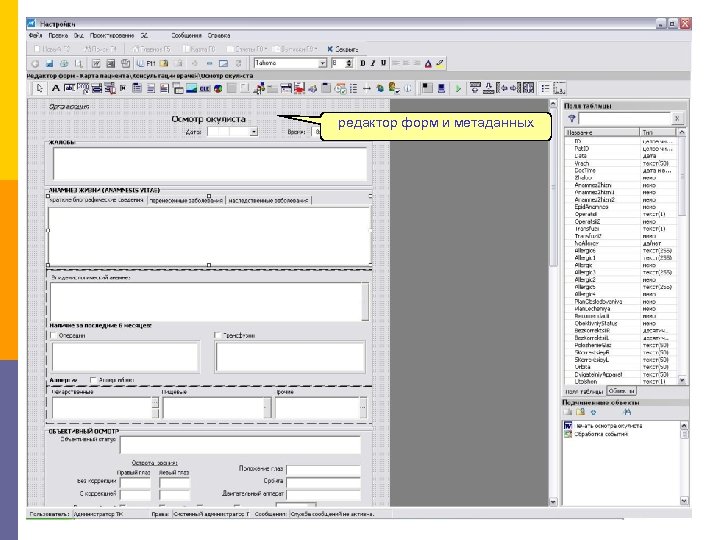The height and width of the screenshot is (540, 720).
Task: Click the font size stepper arrows
Action: (349, 63)
